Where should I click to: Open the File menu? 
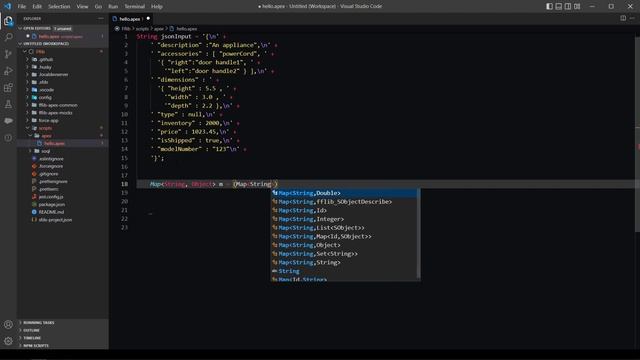click(22, 7)
